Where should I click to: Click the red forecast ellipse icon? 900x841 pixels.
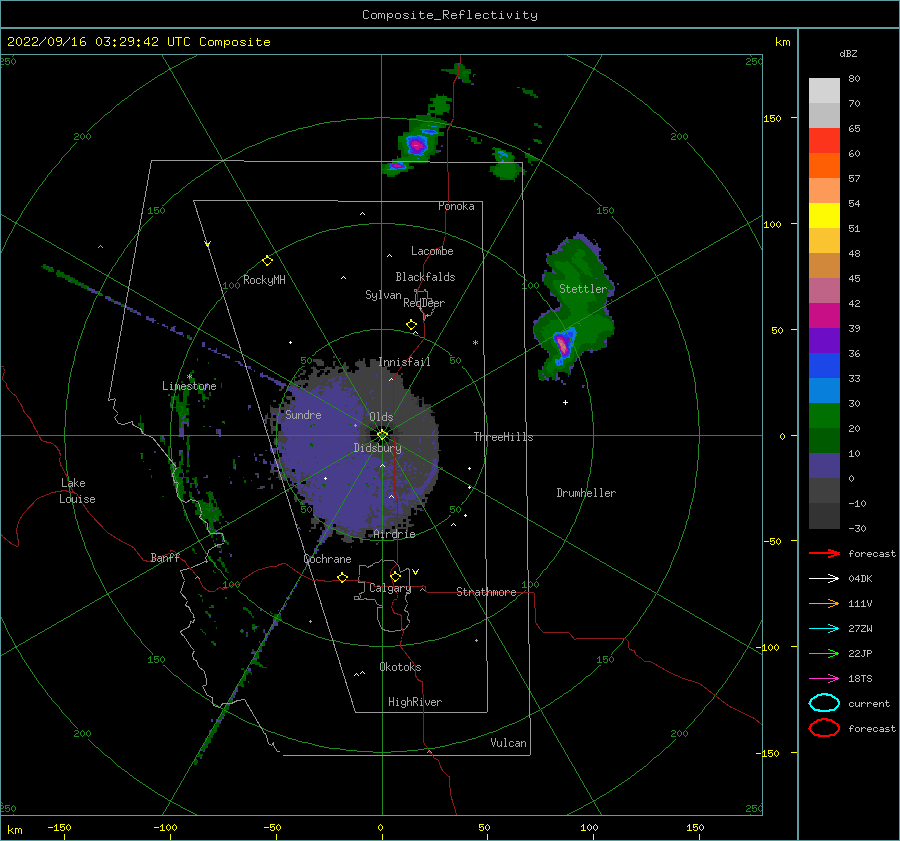point(824,728)
